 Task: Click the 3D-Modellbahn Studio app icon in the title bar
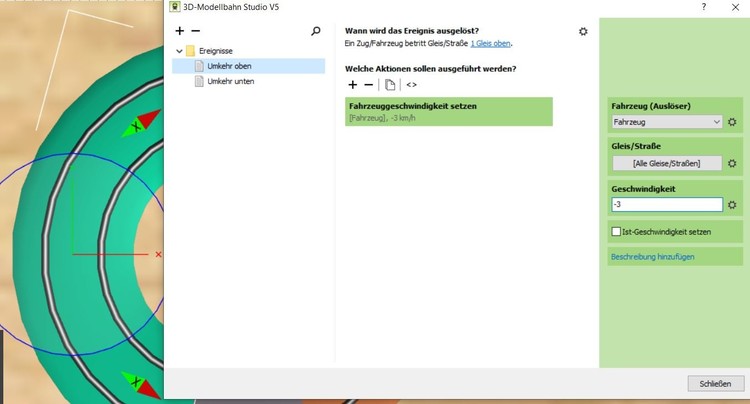point(175,7)
